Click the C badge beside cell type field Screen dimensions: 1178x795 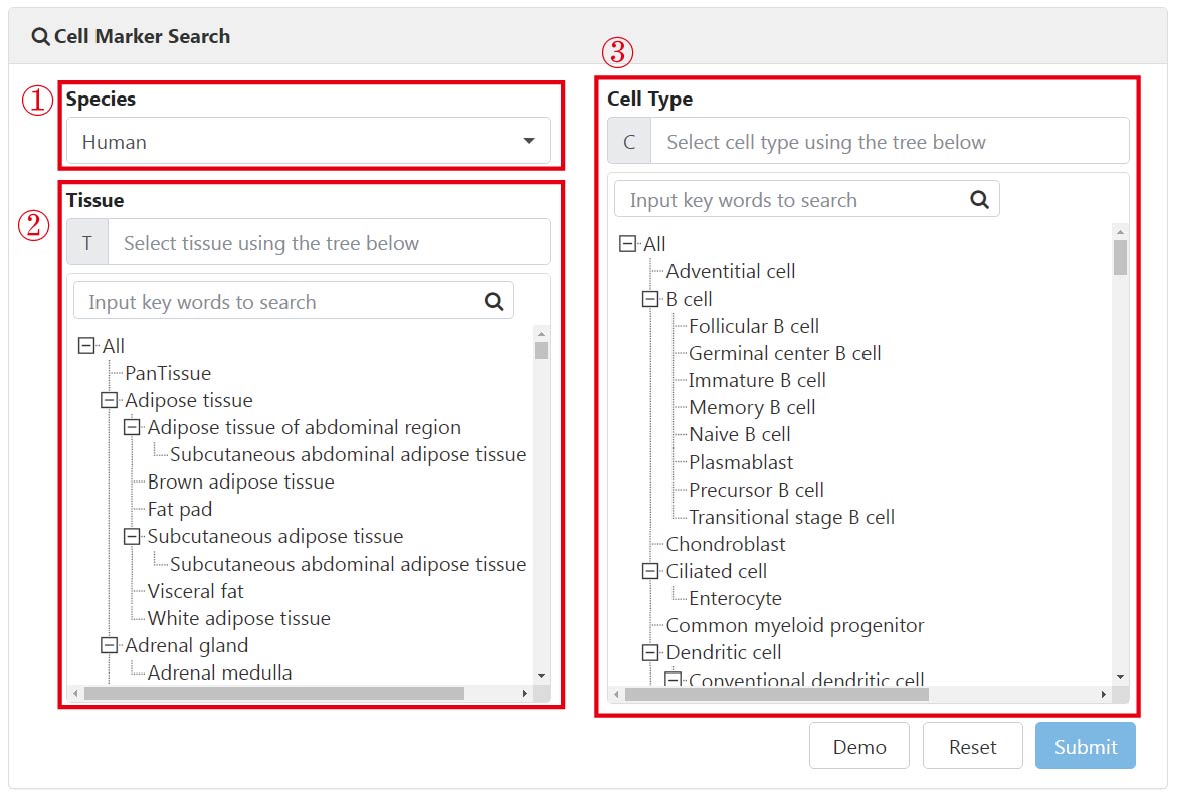(629, 141)
